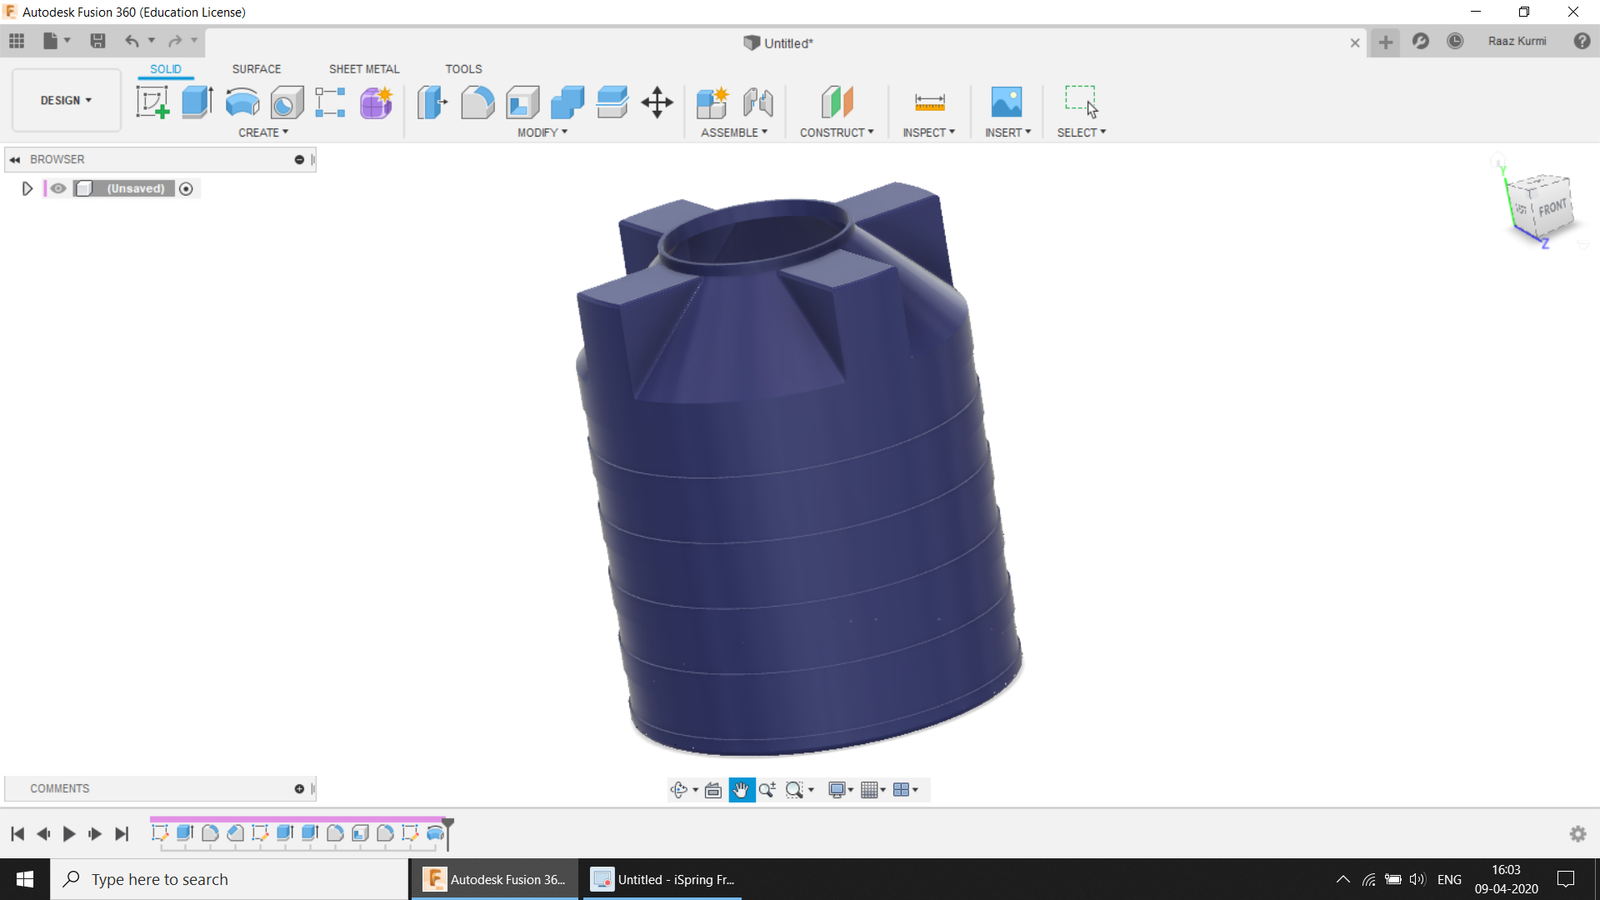Toggle visibility eye of (Unsaved) component
Viewport: 1600px width, 900px height.
pyautogui.click(x=58, y=188)
